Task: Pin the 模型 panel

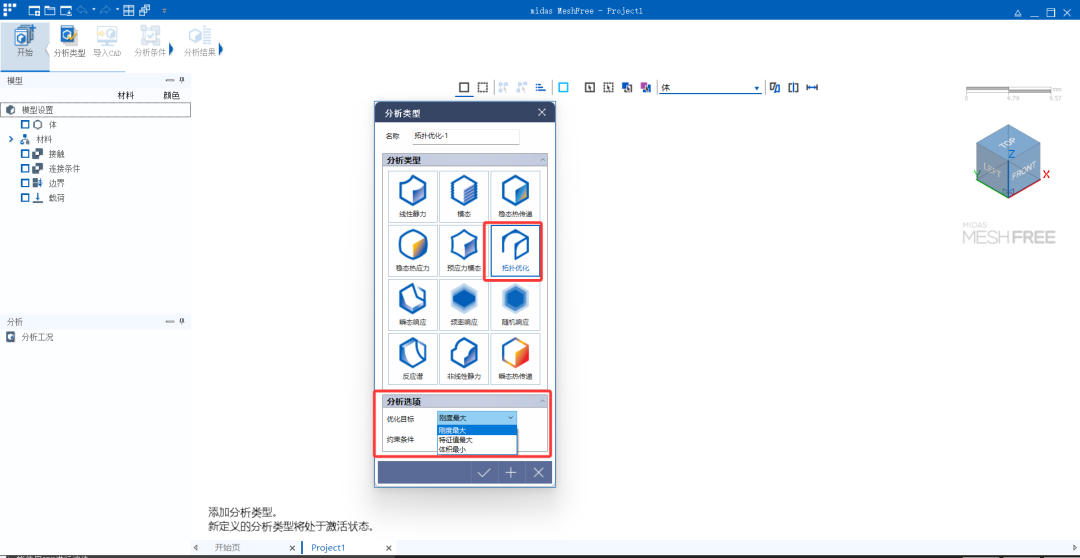Action: 183,81
